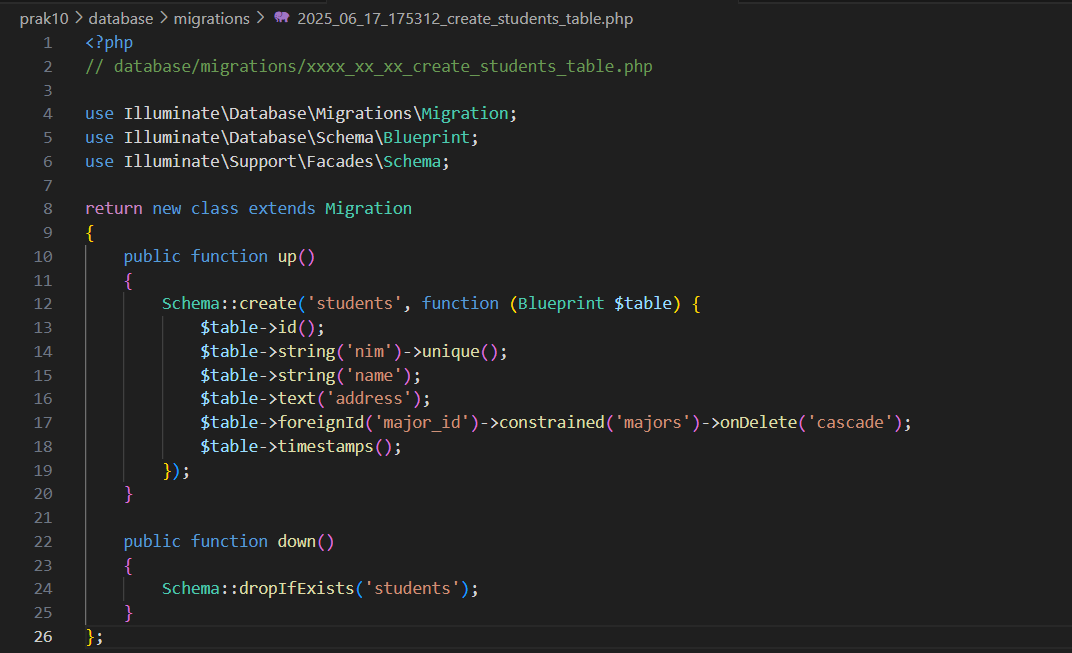Click the PHP elephant icon in breadcrumb
The width and height of the screenshot is (1072, 653).
(281, 18)
